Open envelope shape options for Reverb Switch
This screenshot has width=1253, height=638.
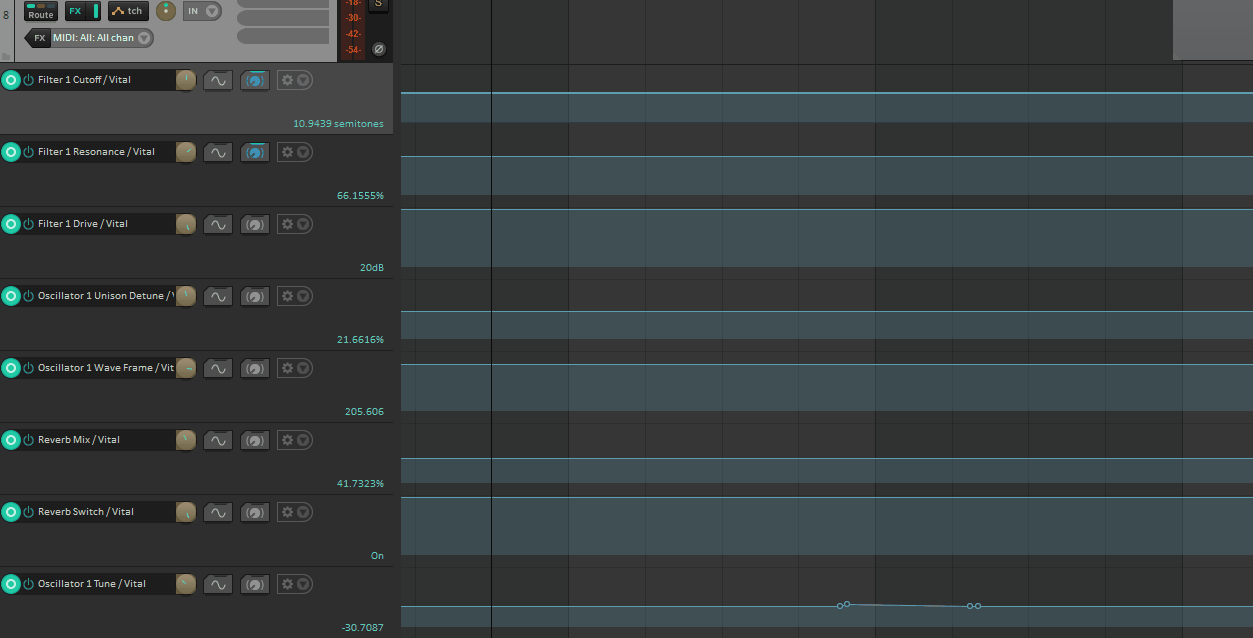click(x=218, y=512)
